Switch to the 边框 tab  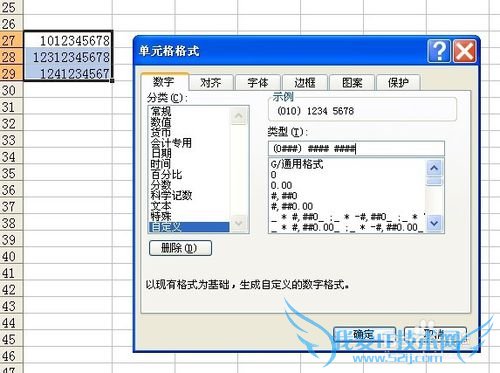click(304, 82)
